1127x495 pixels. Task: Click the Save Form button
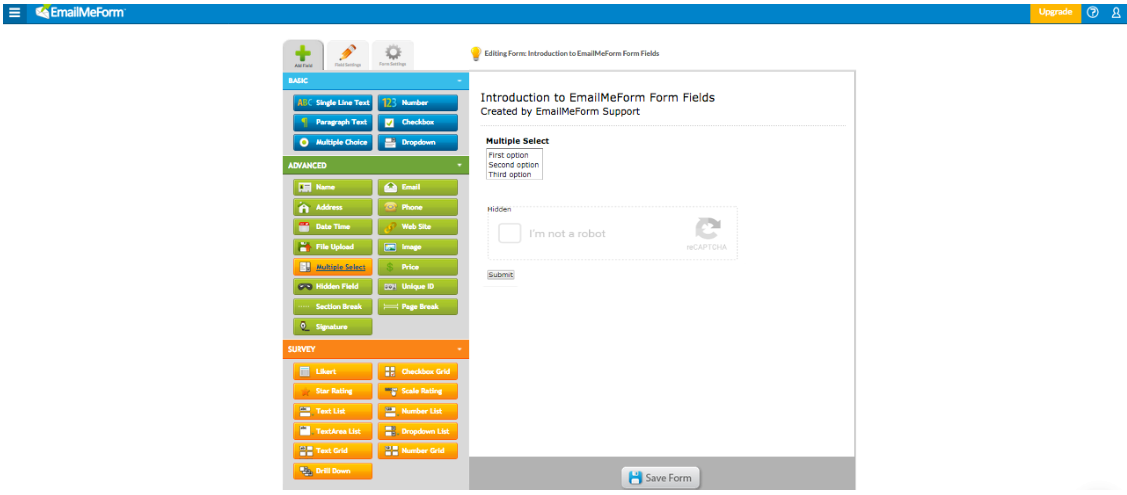click(x=661, y=478)
